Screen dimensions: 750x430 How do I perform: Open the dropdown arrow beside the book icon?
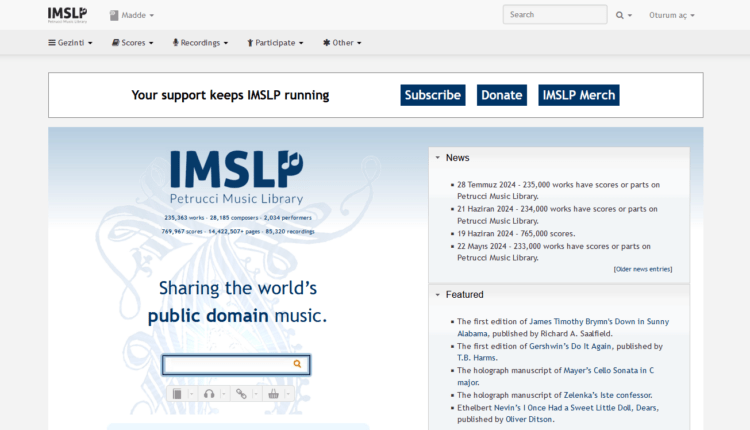tap(191, 394)
